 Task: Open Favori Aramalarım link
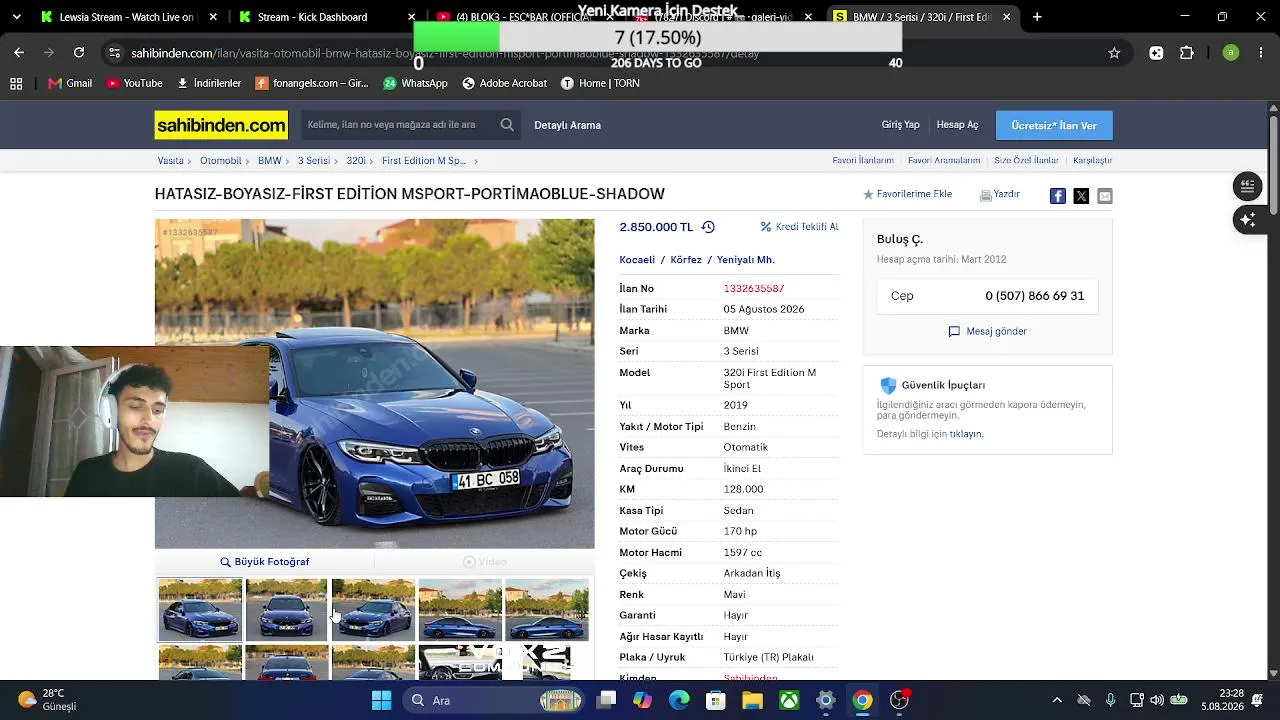pos(944,160)
